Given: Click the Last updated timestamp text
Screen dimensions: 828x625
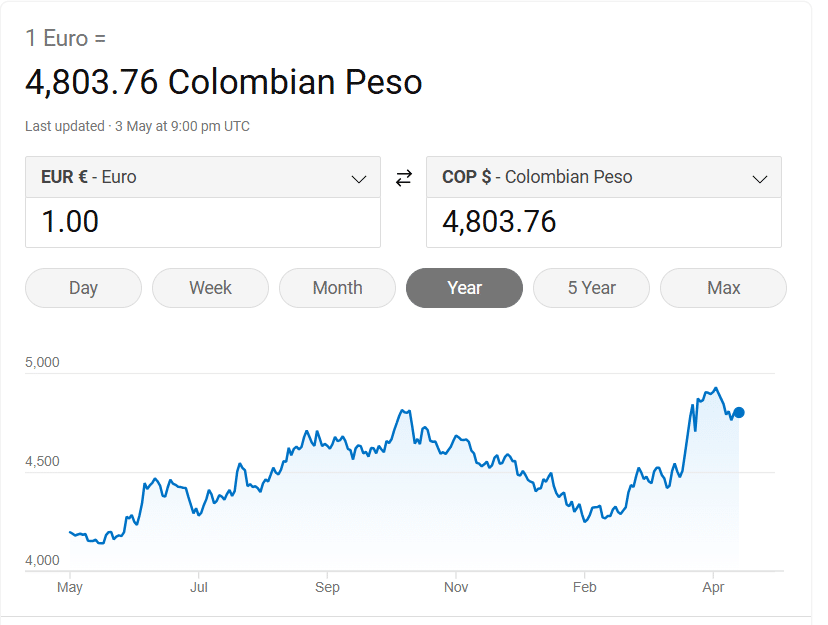Looking at the screenshot, I should coord(137,126).
